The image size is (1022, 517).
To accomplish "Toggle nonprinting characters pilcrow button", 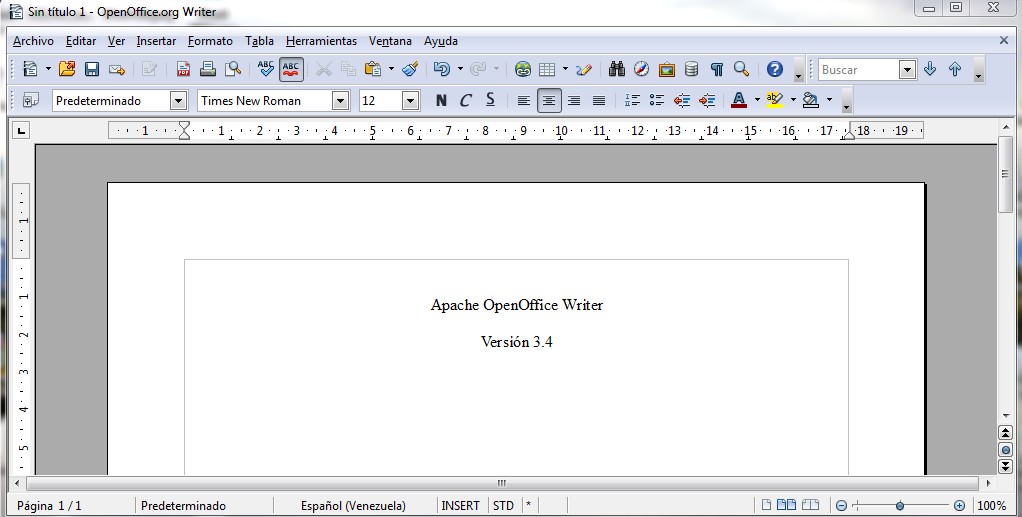I will [716, 69].
